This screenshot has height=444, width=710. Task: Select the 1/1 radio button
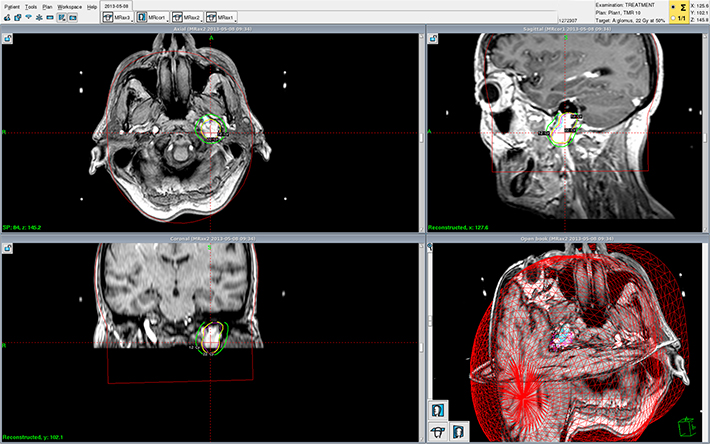pyautogui.click(x=673, y=18)
